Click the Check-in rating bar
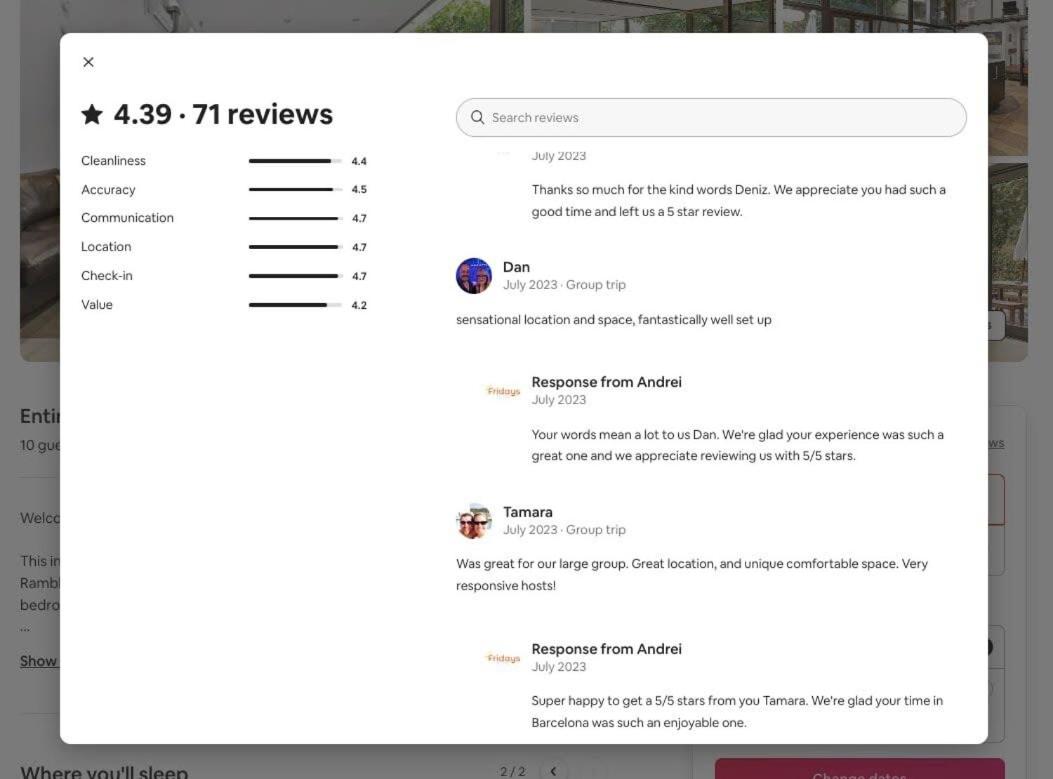The image size is (1053, 779). pos(295,276)
